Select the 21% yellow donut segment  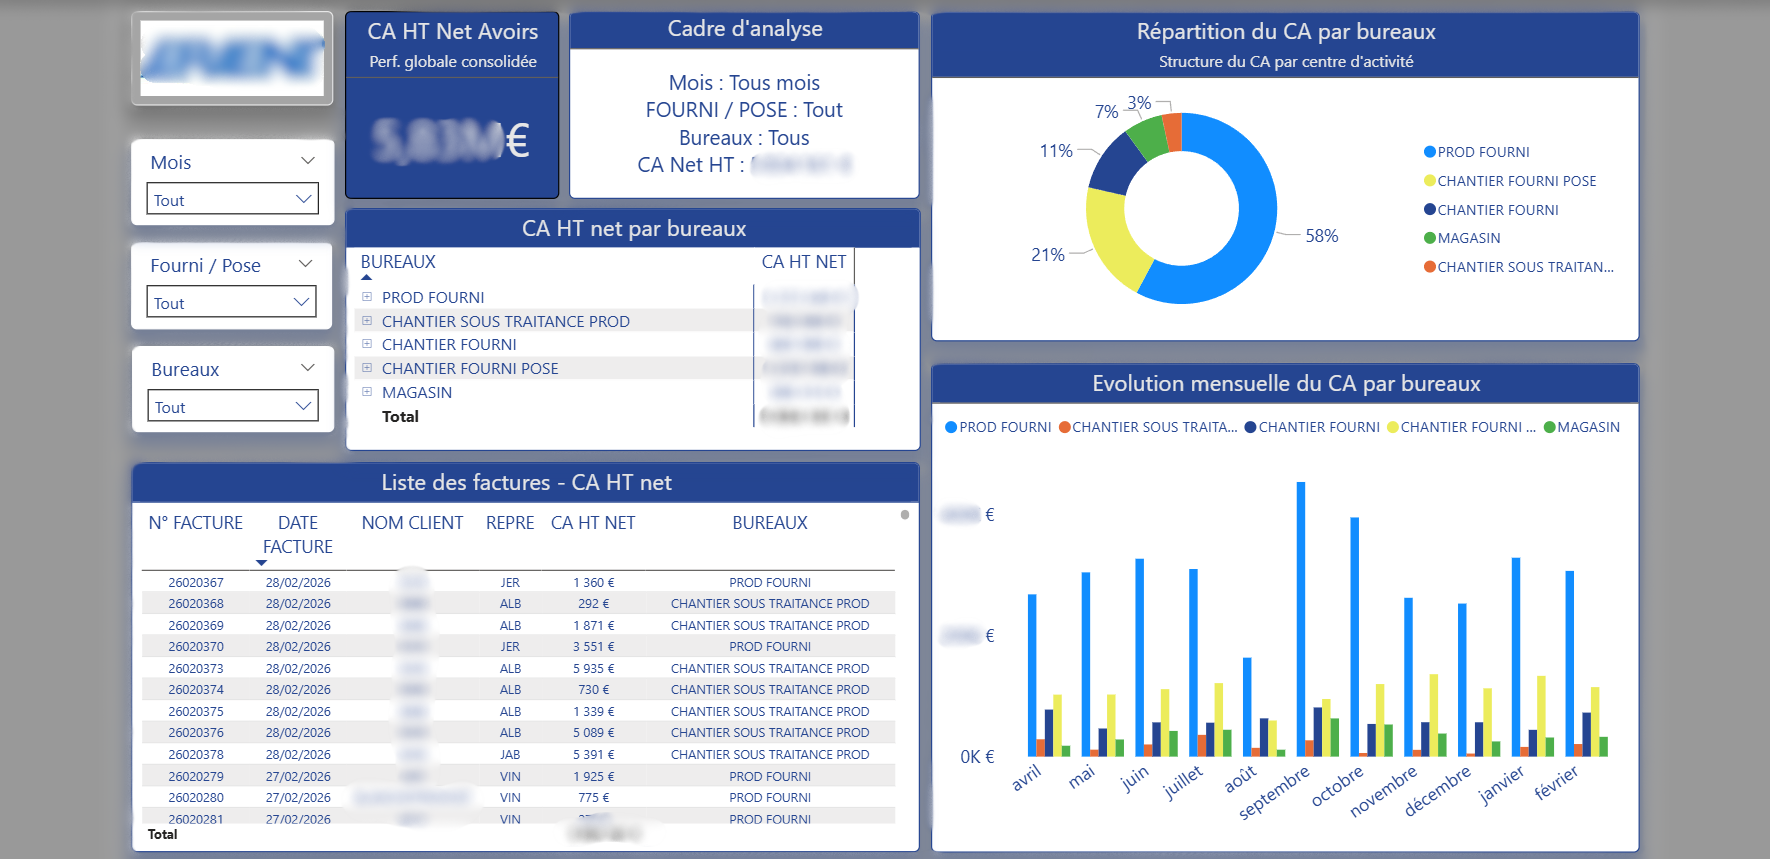1112,240
